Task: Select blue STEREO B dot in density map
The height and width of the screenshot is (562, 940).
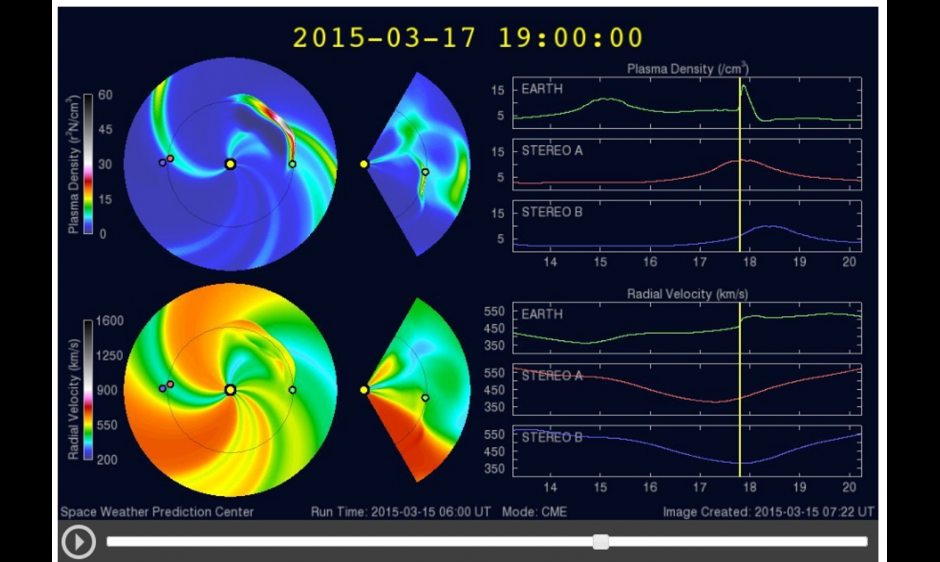Action: coord(162,162)
